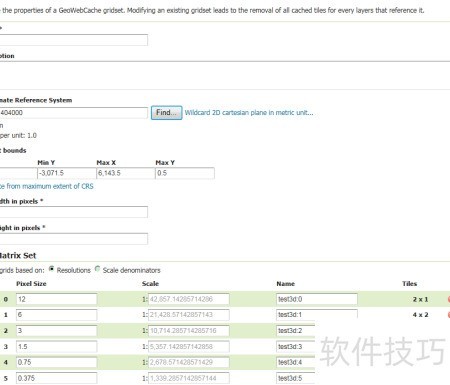Click the Name field test3d:1

click(317, 314)
